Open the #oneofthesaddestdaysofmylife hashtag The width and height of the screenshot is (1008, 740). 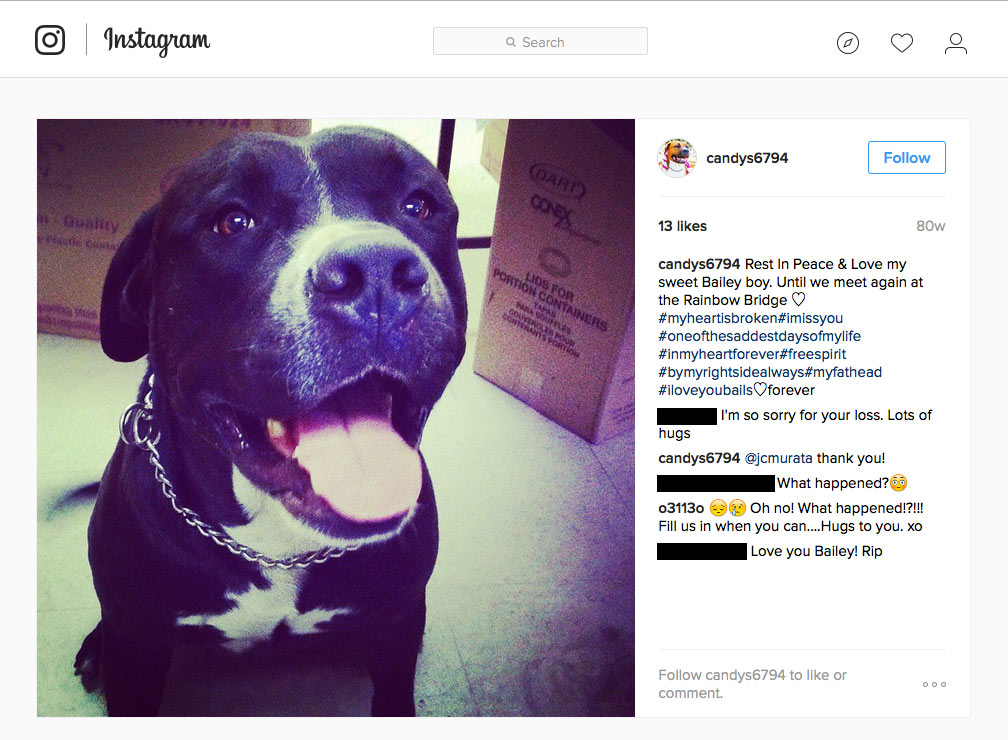(759, 336)
